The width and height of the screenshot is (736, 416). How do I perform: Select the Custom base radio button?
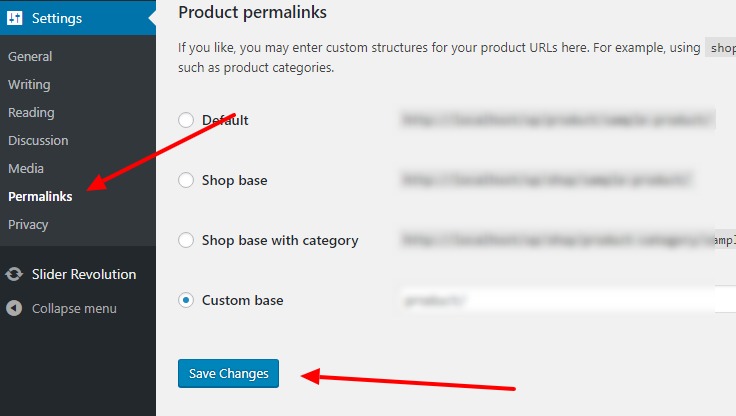[x=186, y=300]
